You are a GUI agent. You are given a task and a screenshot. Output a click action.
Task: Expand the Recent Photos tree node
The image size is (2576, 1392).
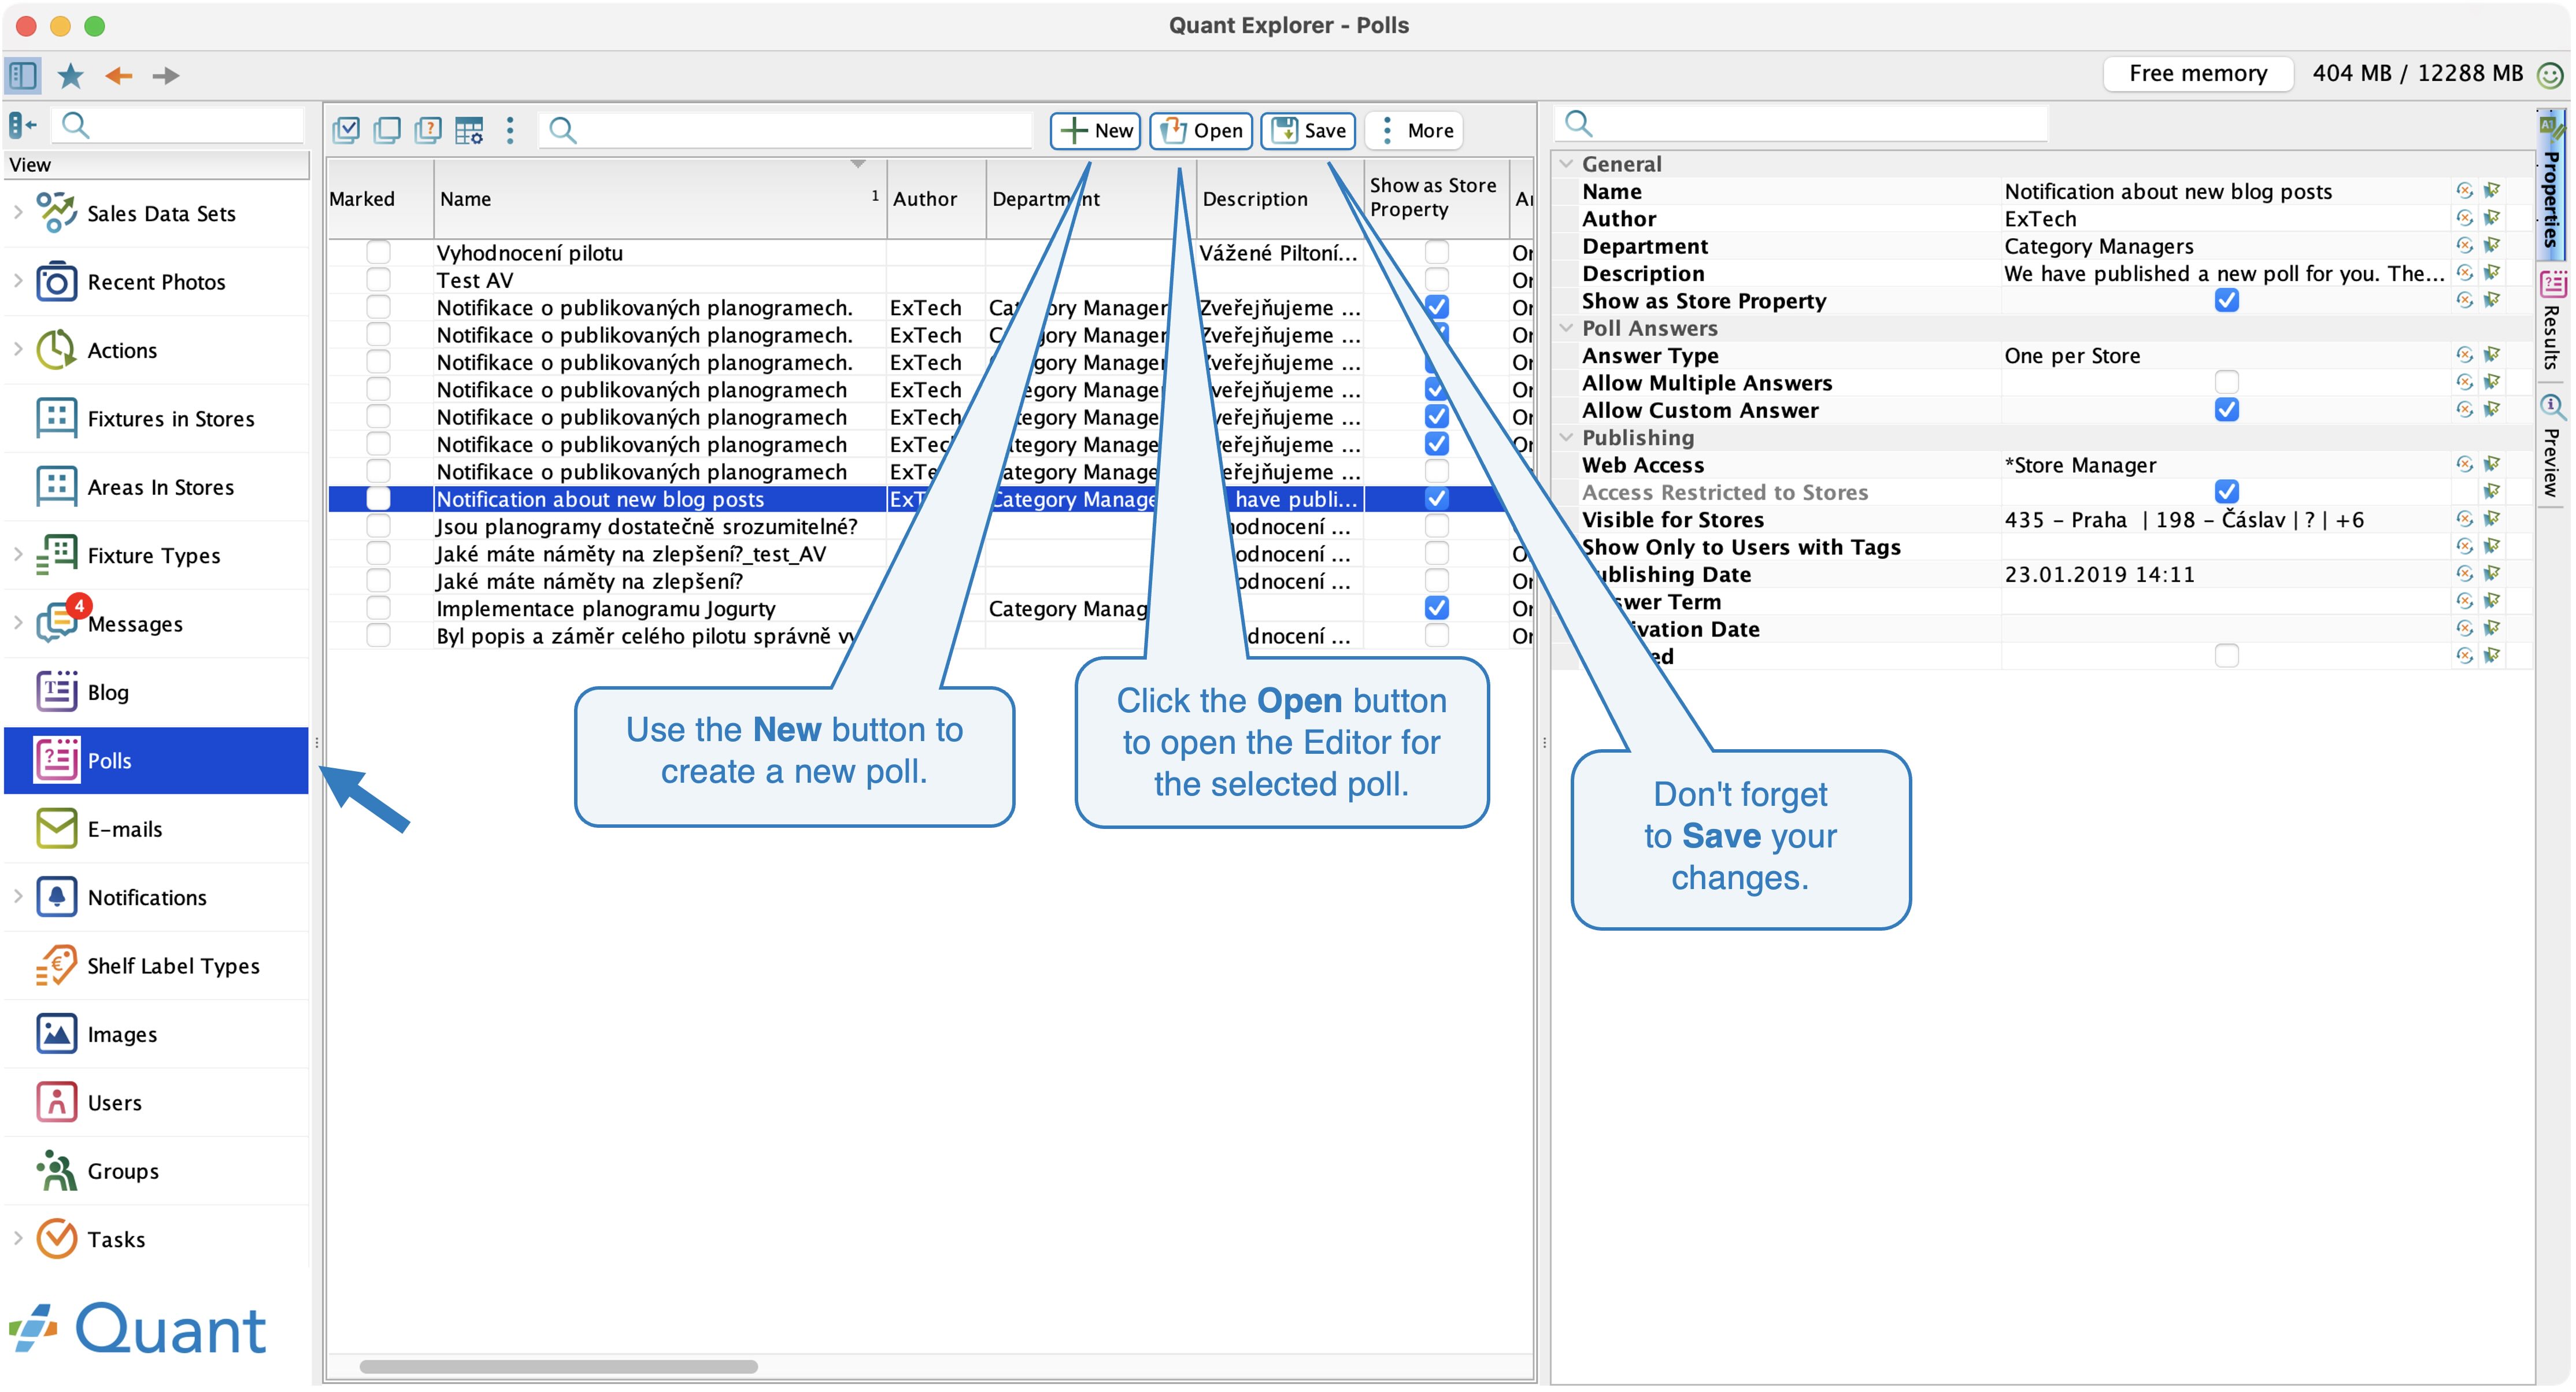pyautogui.click(x=17, y=281)
